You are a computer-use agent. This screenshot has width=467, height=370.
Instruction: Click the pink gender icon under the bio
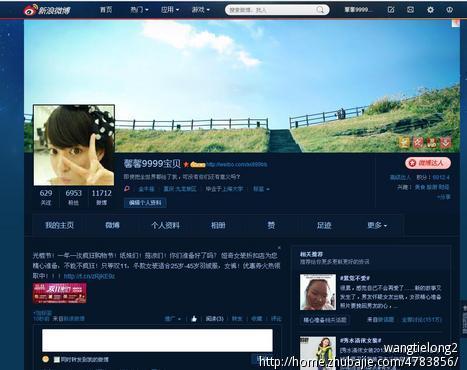pos(127,189)
